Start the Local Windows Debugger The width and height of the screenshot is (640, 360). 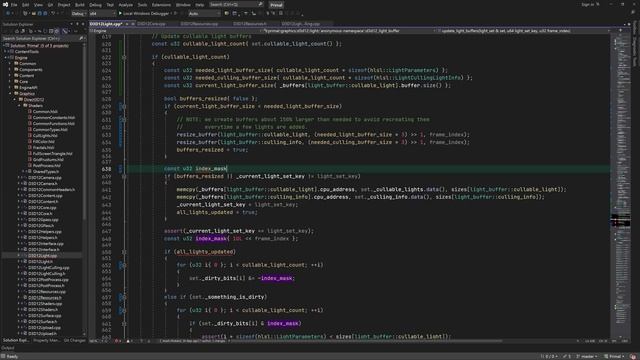pos(145,13)
